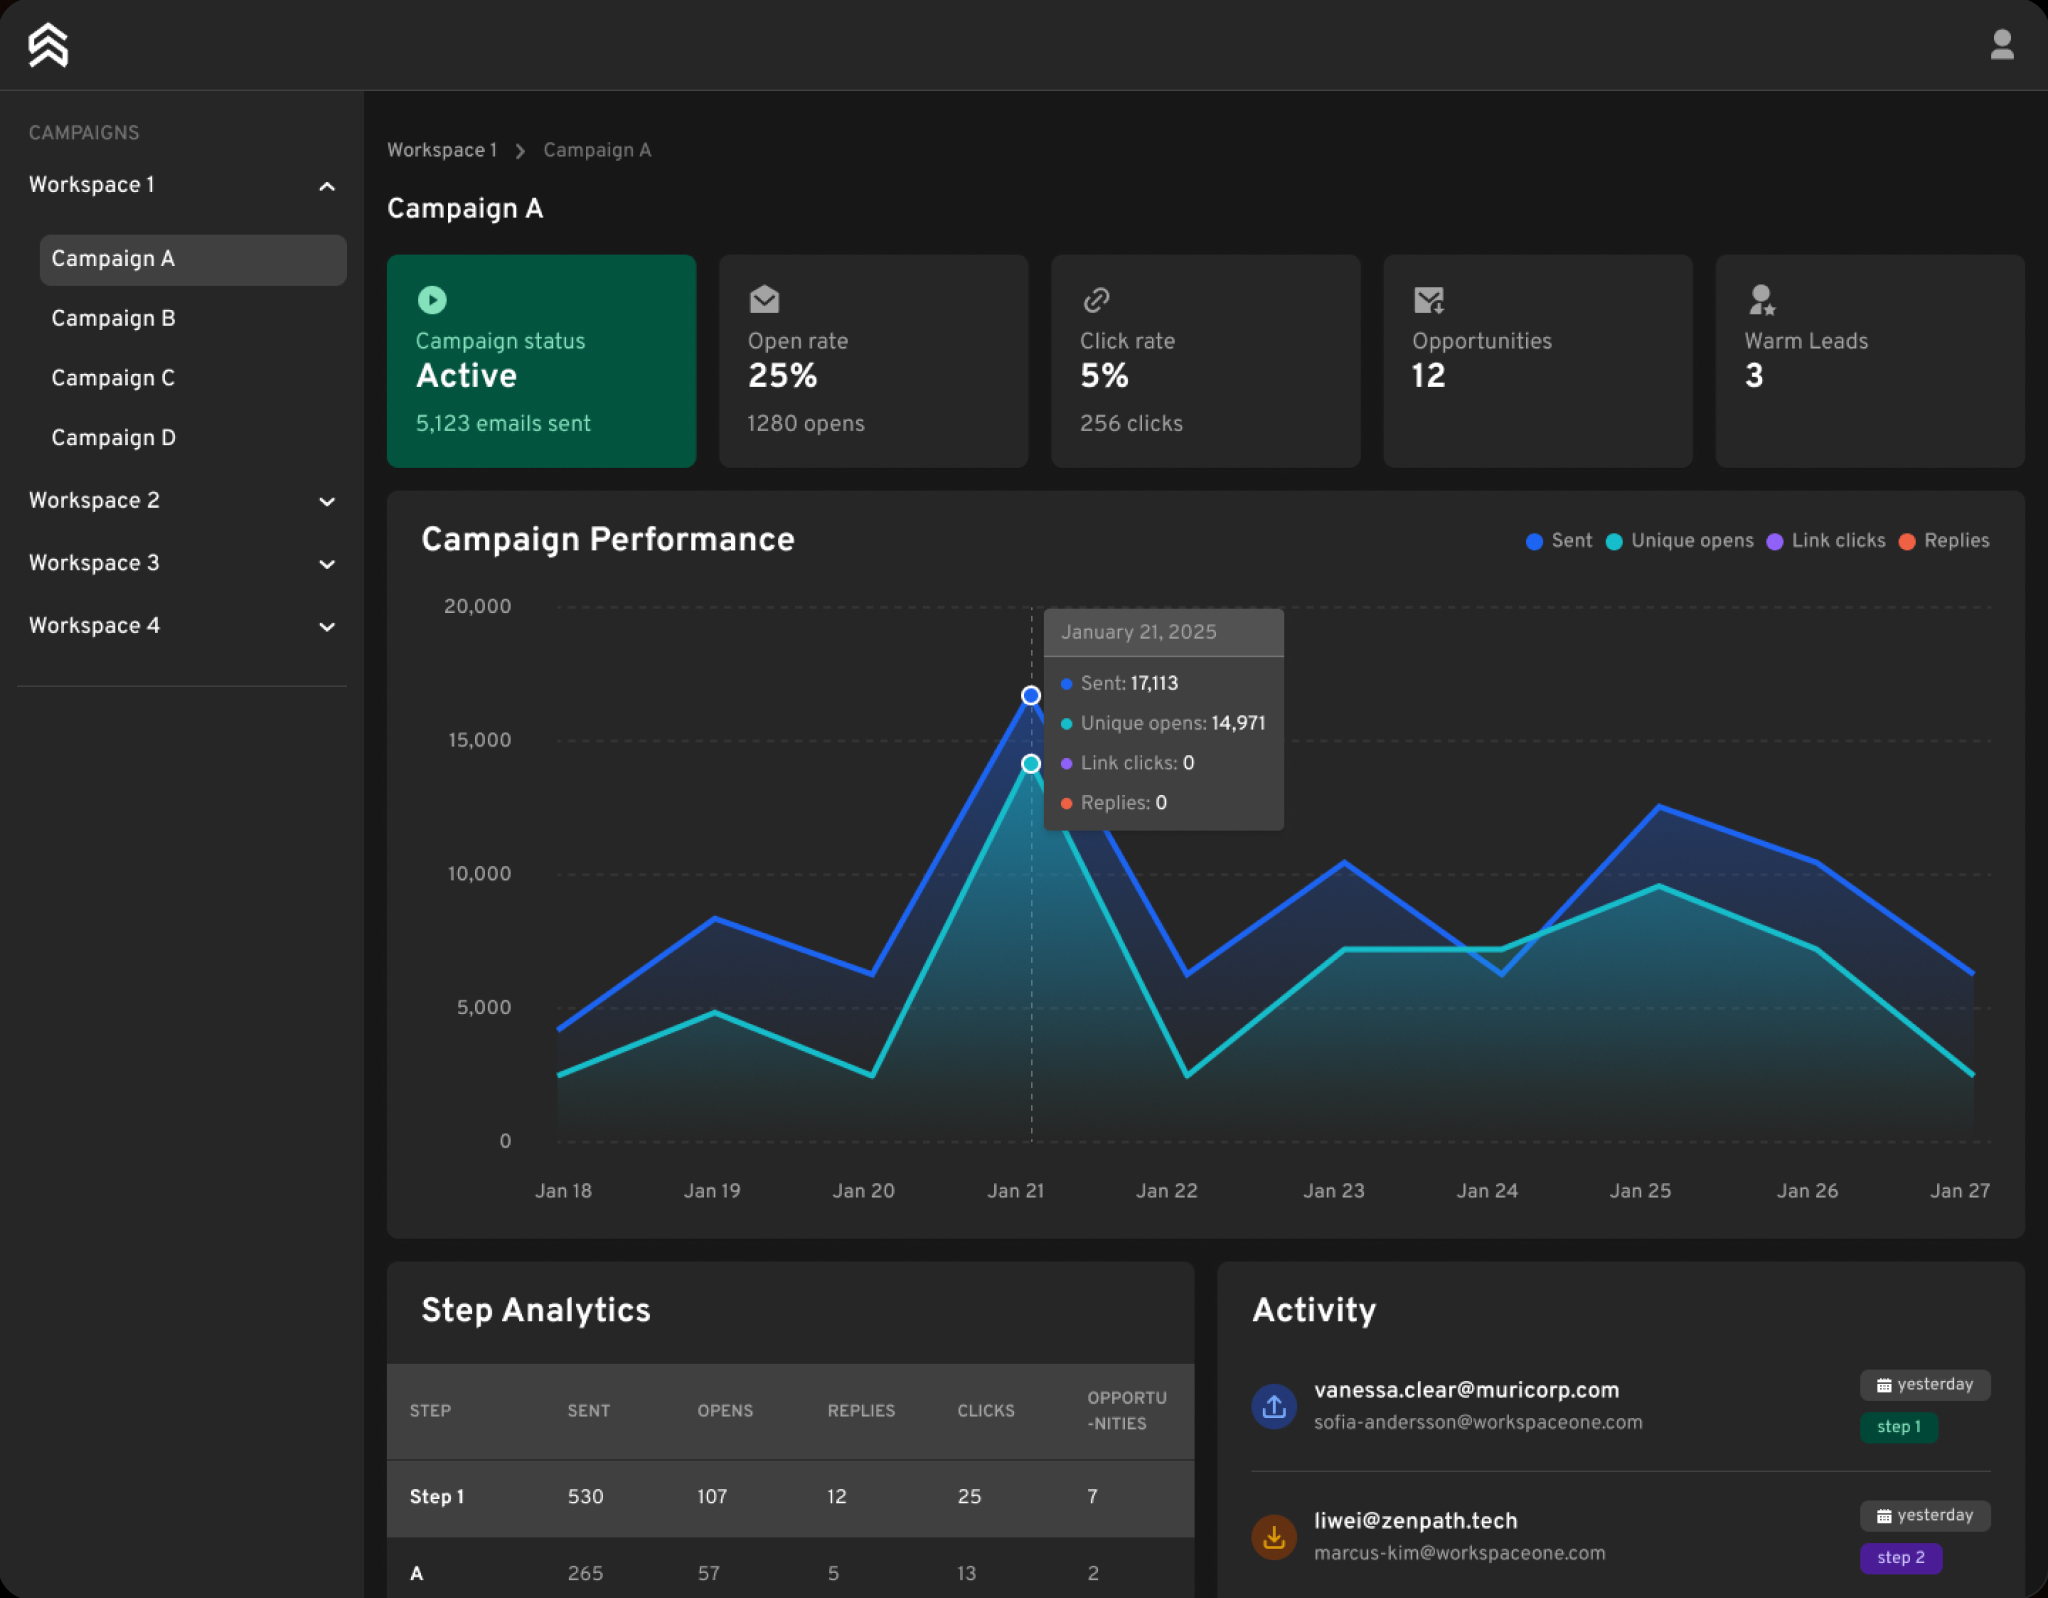The height and width of the screenshot is (1598, 2048).
Task: Click the Opportunities inbox icon
Action: tap(1428, 299)
